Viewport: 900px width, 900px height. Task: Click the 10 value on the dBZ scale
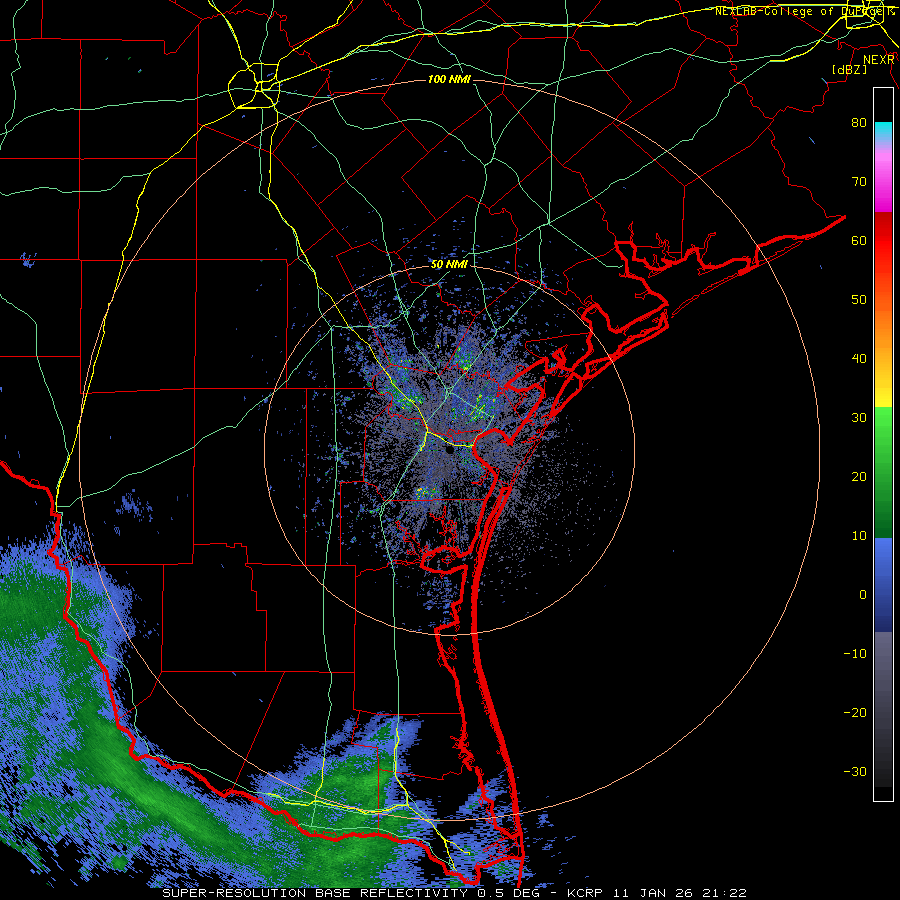pyautogui.click(x=859, y=536)
